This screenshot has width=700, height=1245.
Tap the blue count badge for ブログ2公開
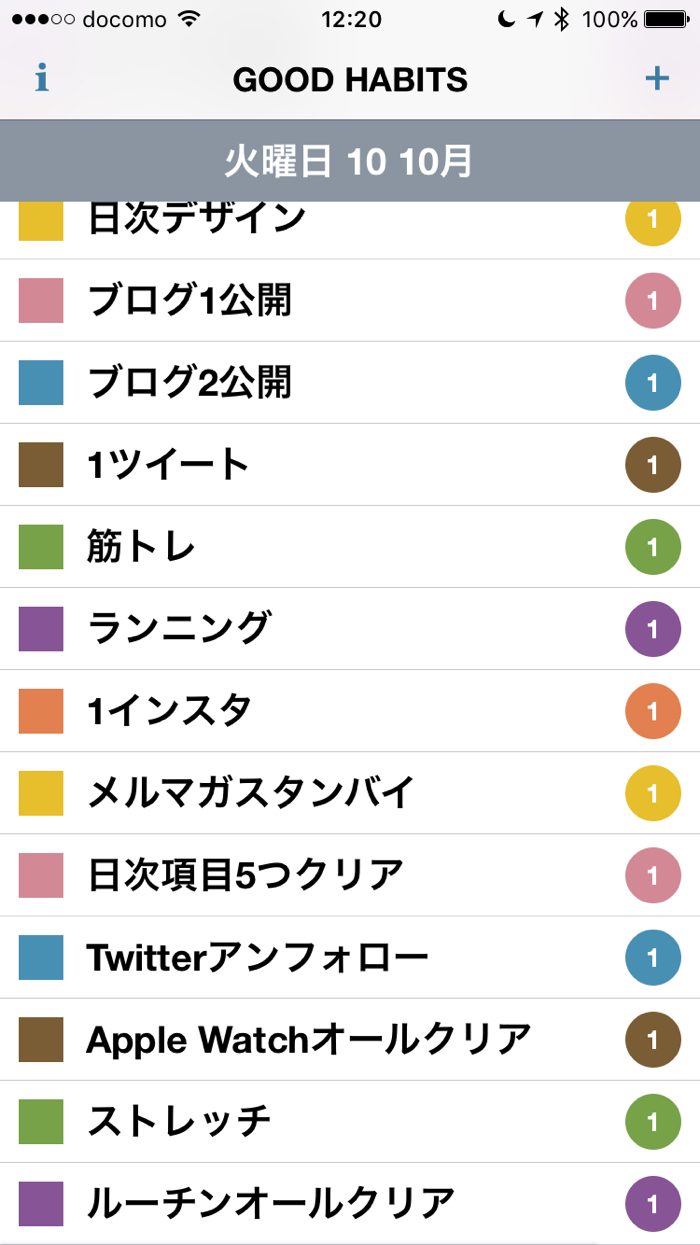pos(653,383)
